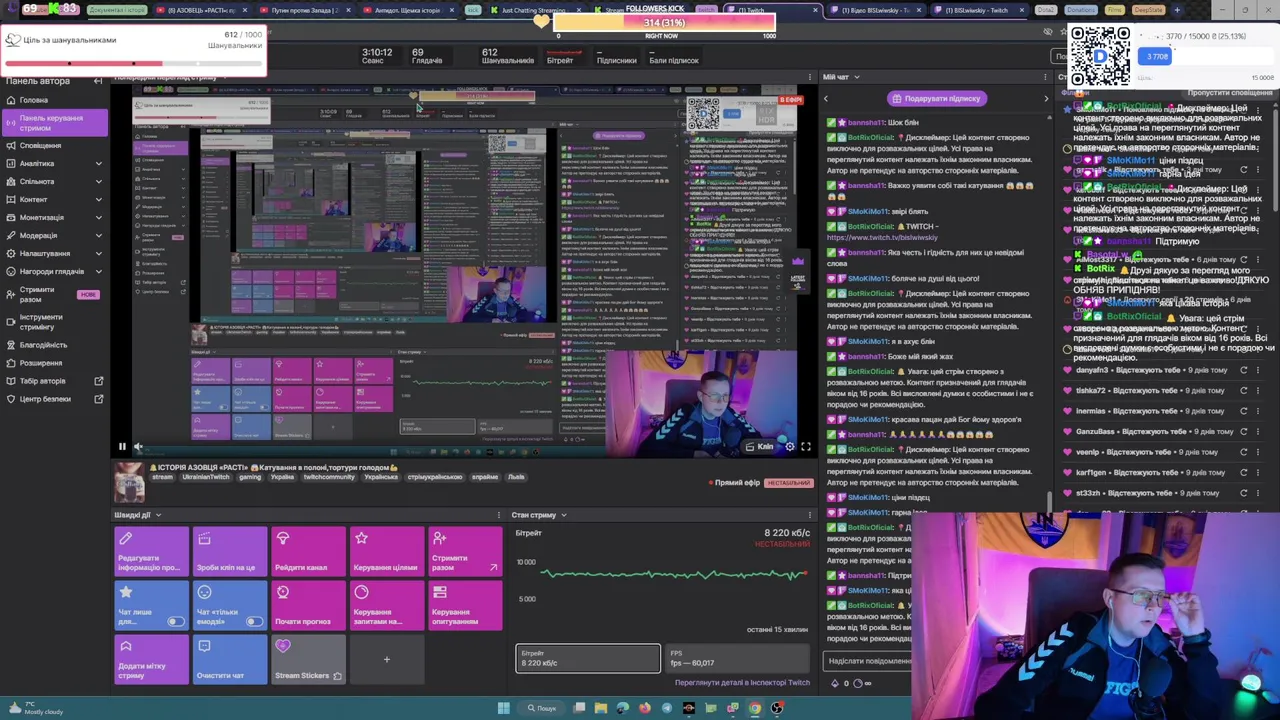
Task: Select the Бітрейт stat card
Action: pyautogui.click(x=588, y=658)
